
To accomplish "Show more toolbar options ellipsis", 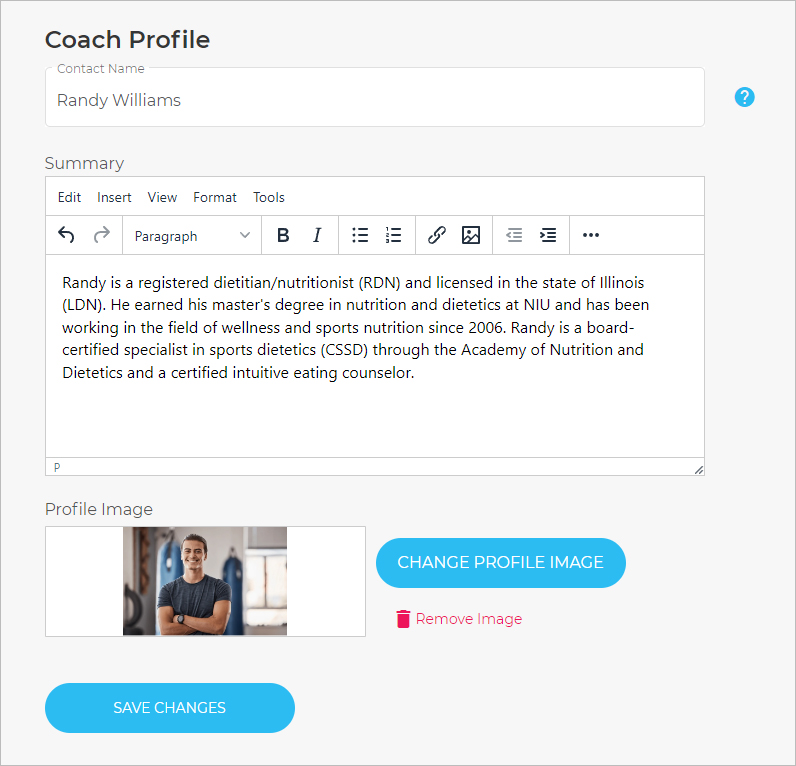I will [591, 235].
